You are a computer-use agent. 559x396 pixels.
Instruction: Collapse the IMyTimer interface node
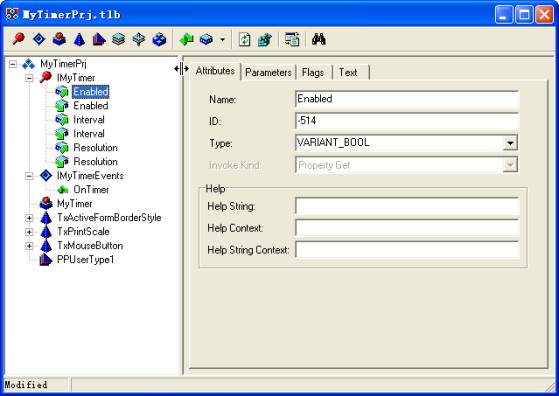[29, 78]
